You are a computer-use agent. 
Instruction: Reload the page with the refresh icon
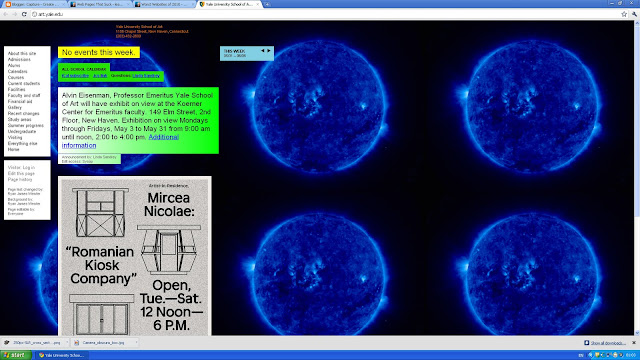[x=24, y=14]
